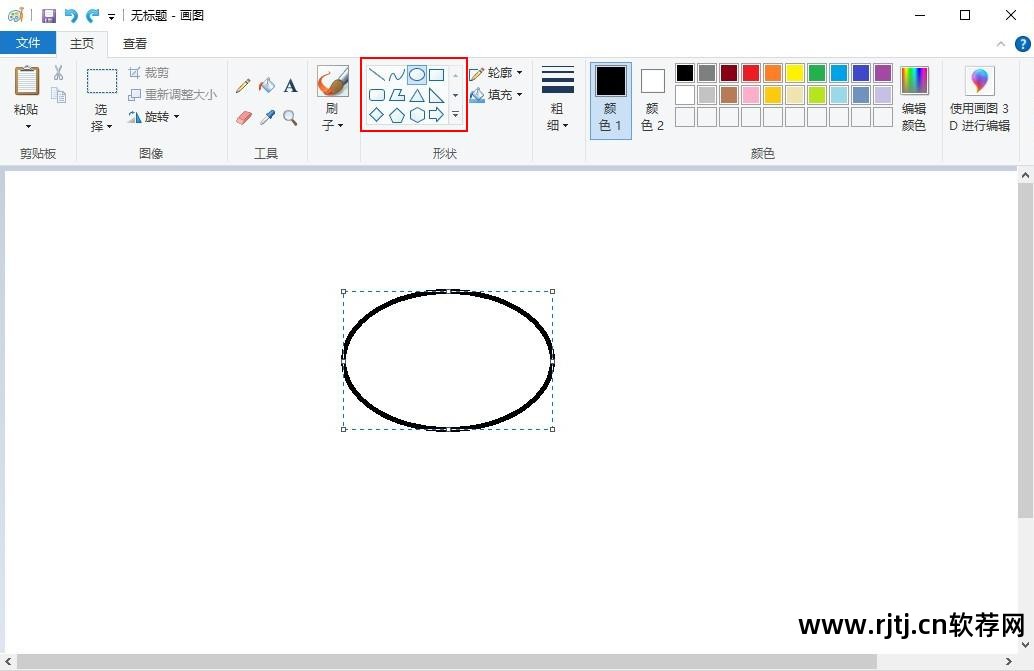
Task: Select the Pencil tool
Action: tap(243, 86)
